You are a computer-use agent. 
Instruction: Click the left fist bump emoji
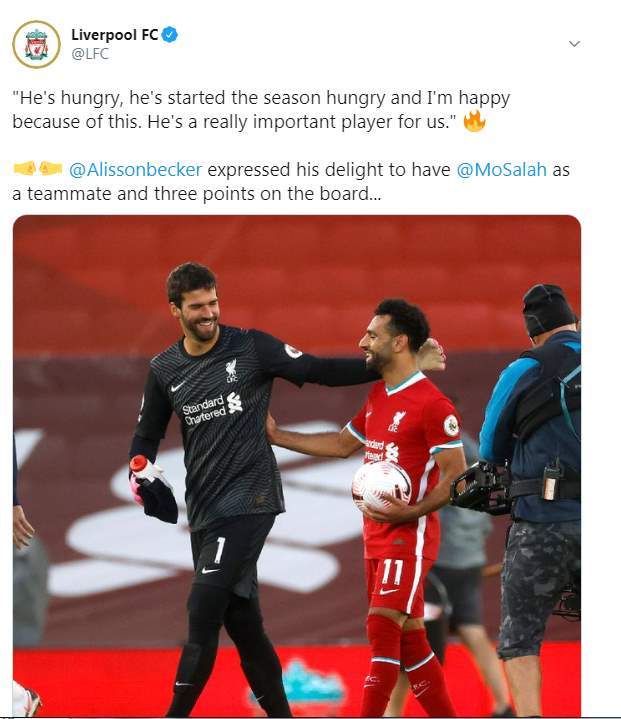(x=25, y=169)
